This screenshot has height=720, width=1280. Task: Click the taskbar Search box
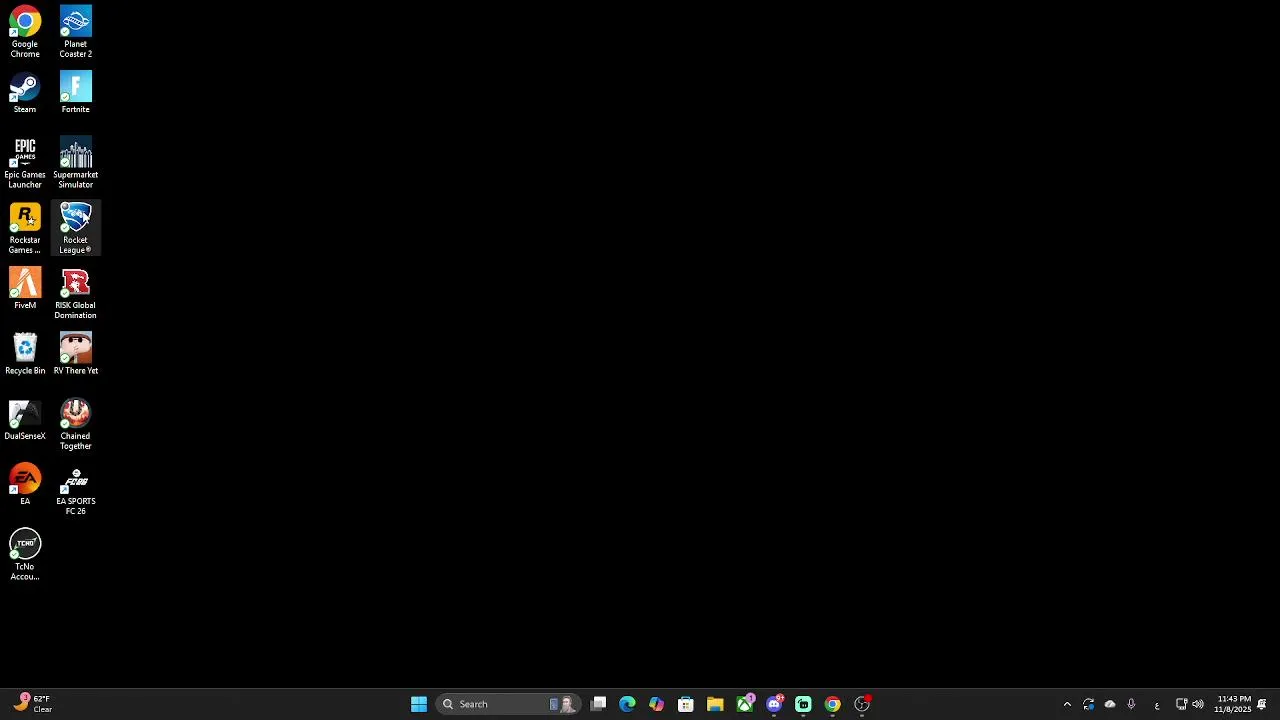point(507,704)
